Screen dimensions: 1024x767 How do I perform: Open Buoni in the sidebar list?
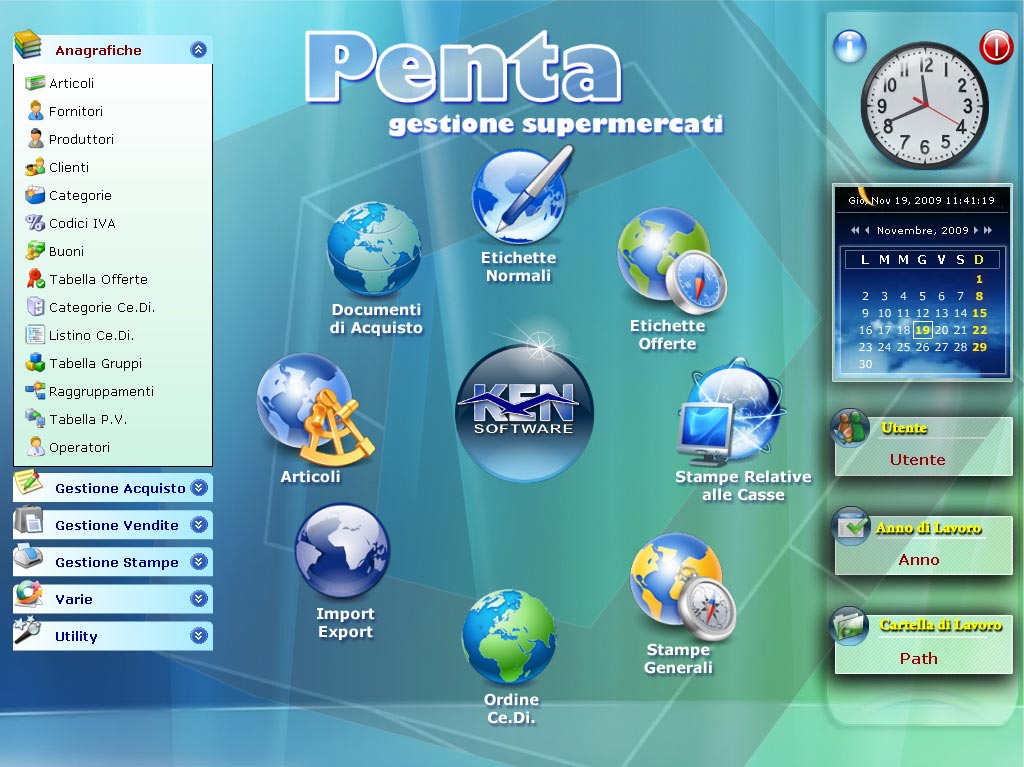click(x=66, y=252)
